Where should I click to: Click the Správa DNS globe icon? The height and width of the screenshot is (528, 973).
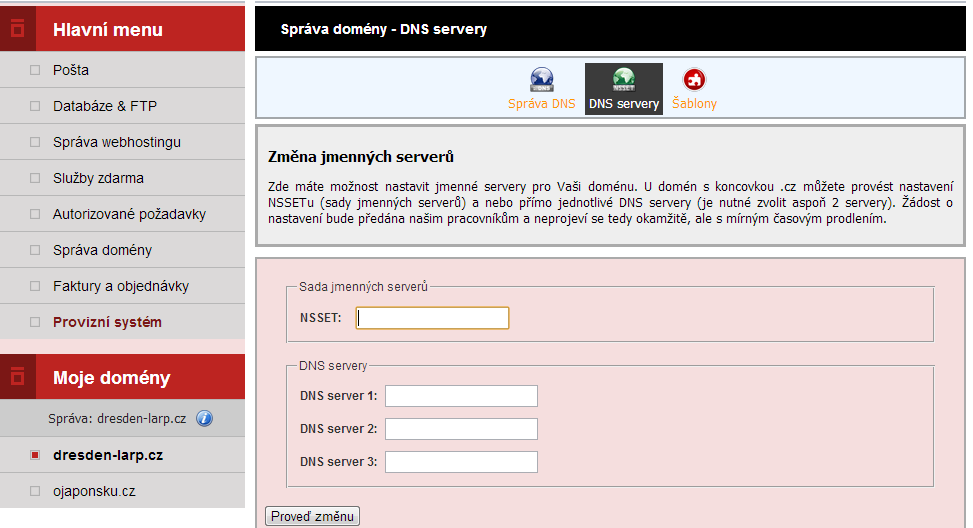541,80
